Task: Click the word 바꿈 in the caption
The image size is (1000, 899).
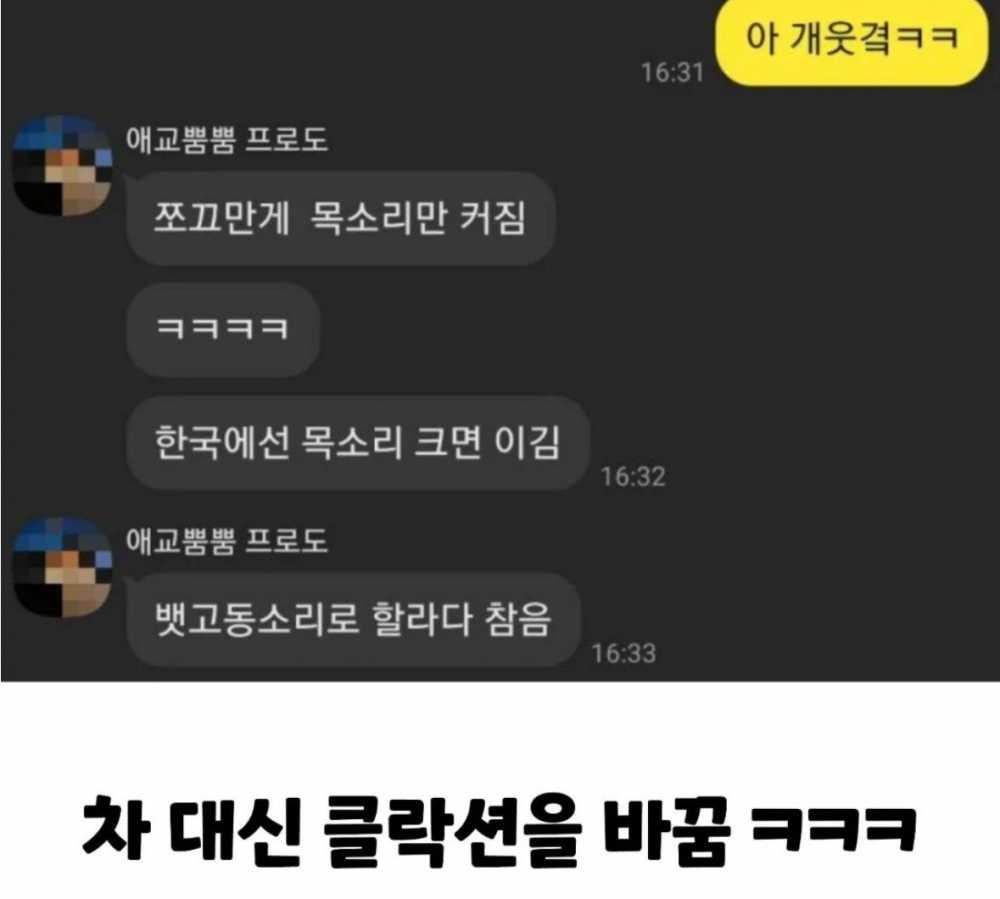Action: coord(666,831)
